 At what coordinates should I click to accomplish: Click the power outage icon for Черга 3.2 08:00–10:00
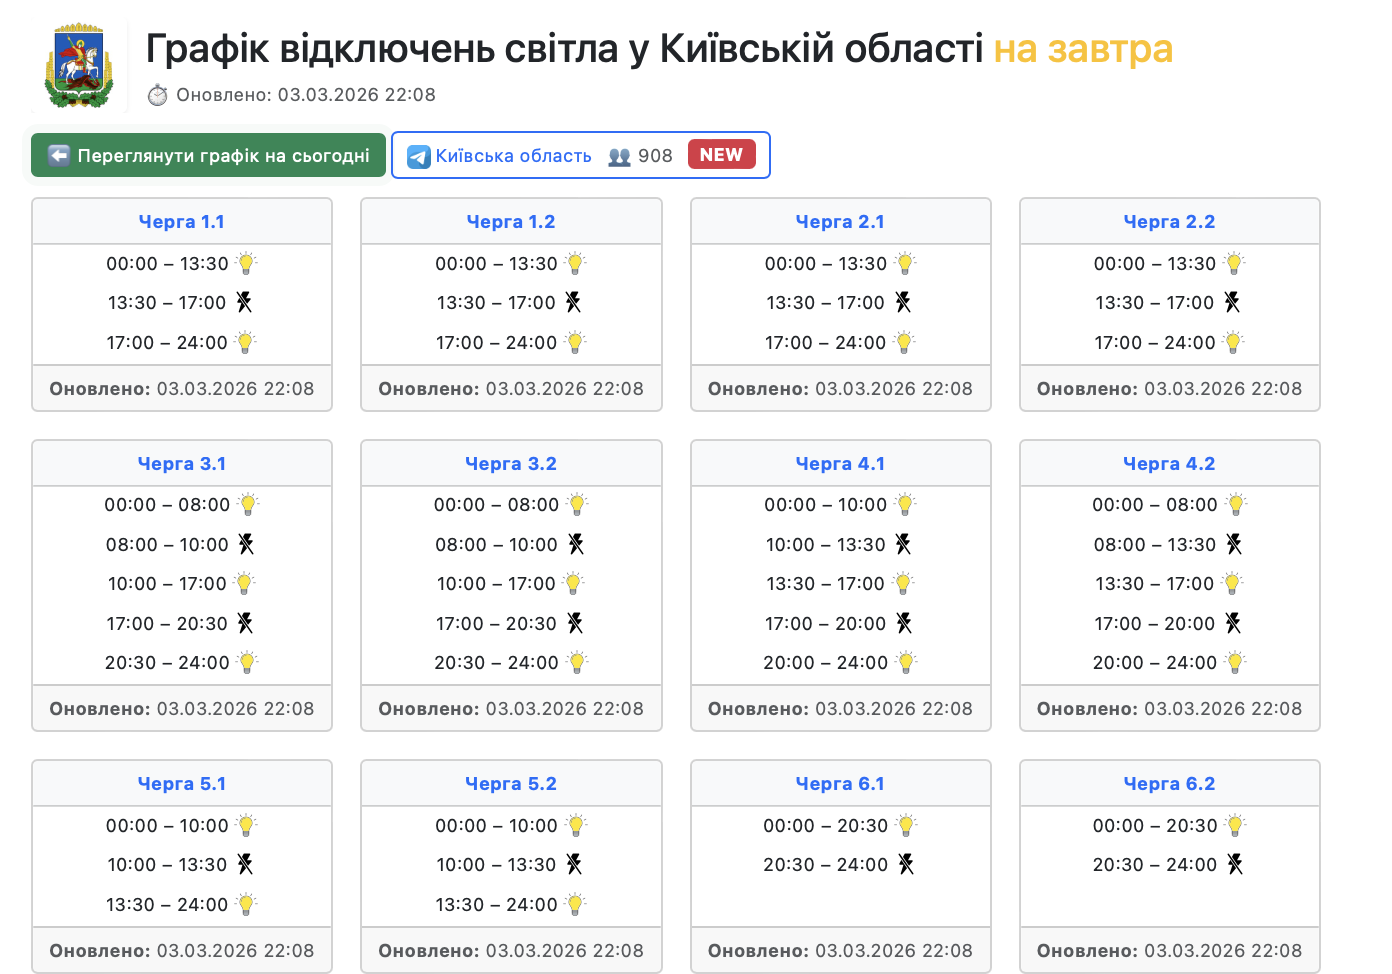[x=575, y=544]
